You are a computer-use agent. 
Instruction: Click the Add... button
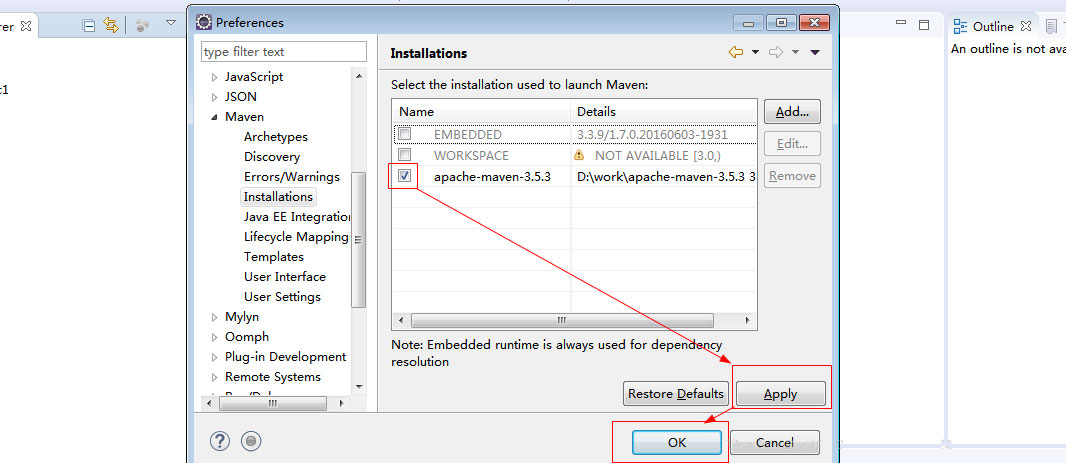click(792, 112)
